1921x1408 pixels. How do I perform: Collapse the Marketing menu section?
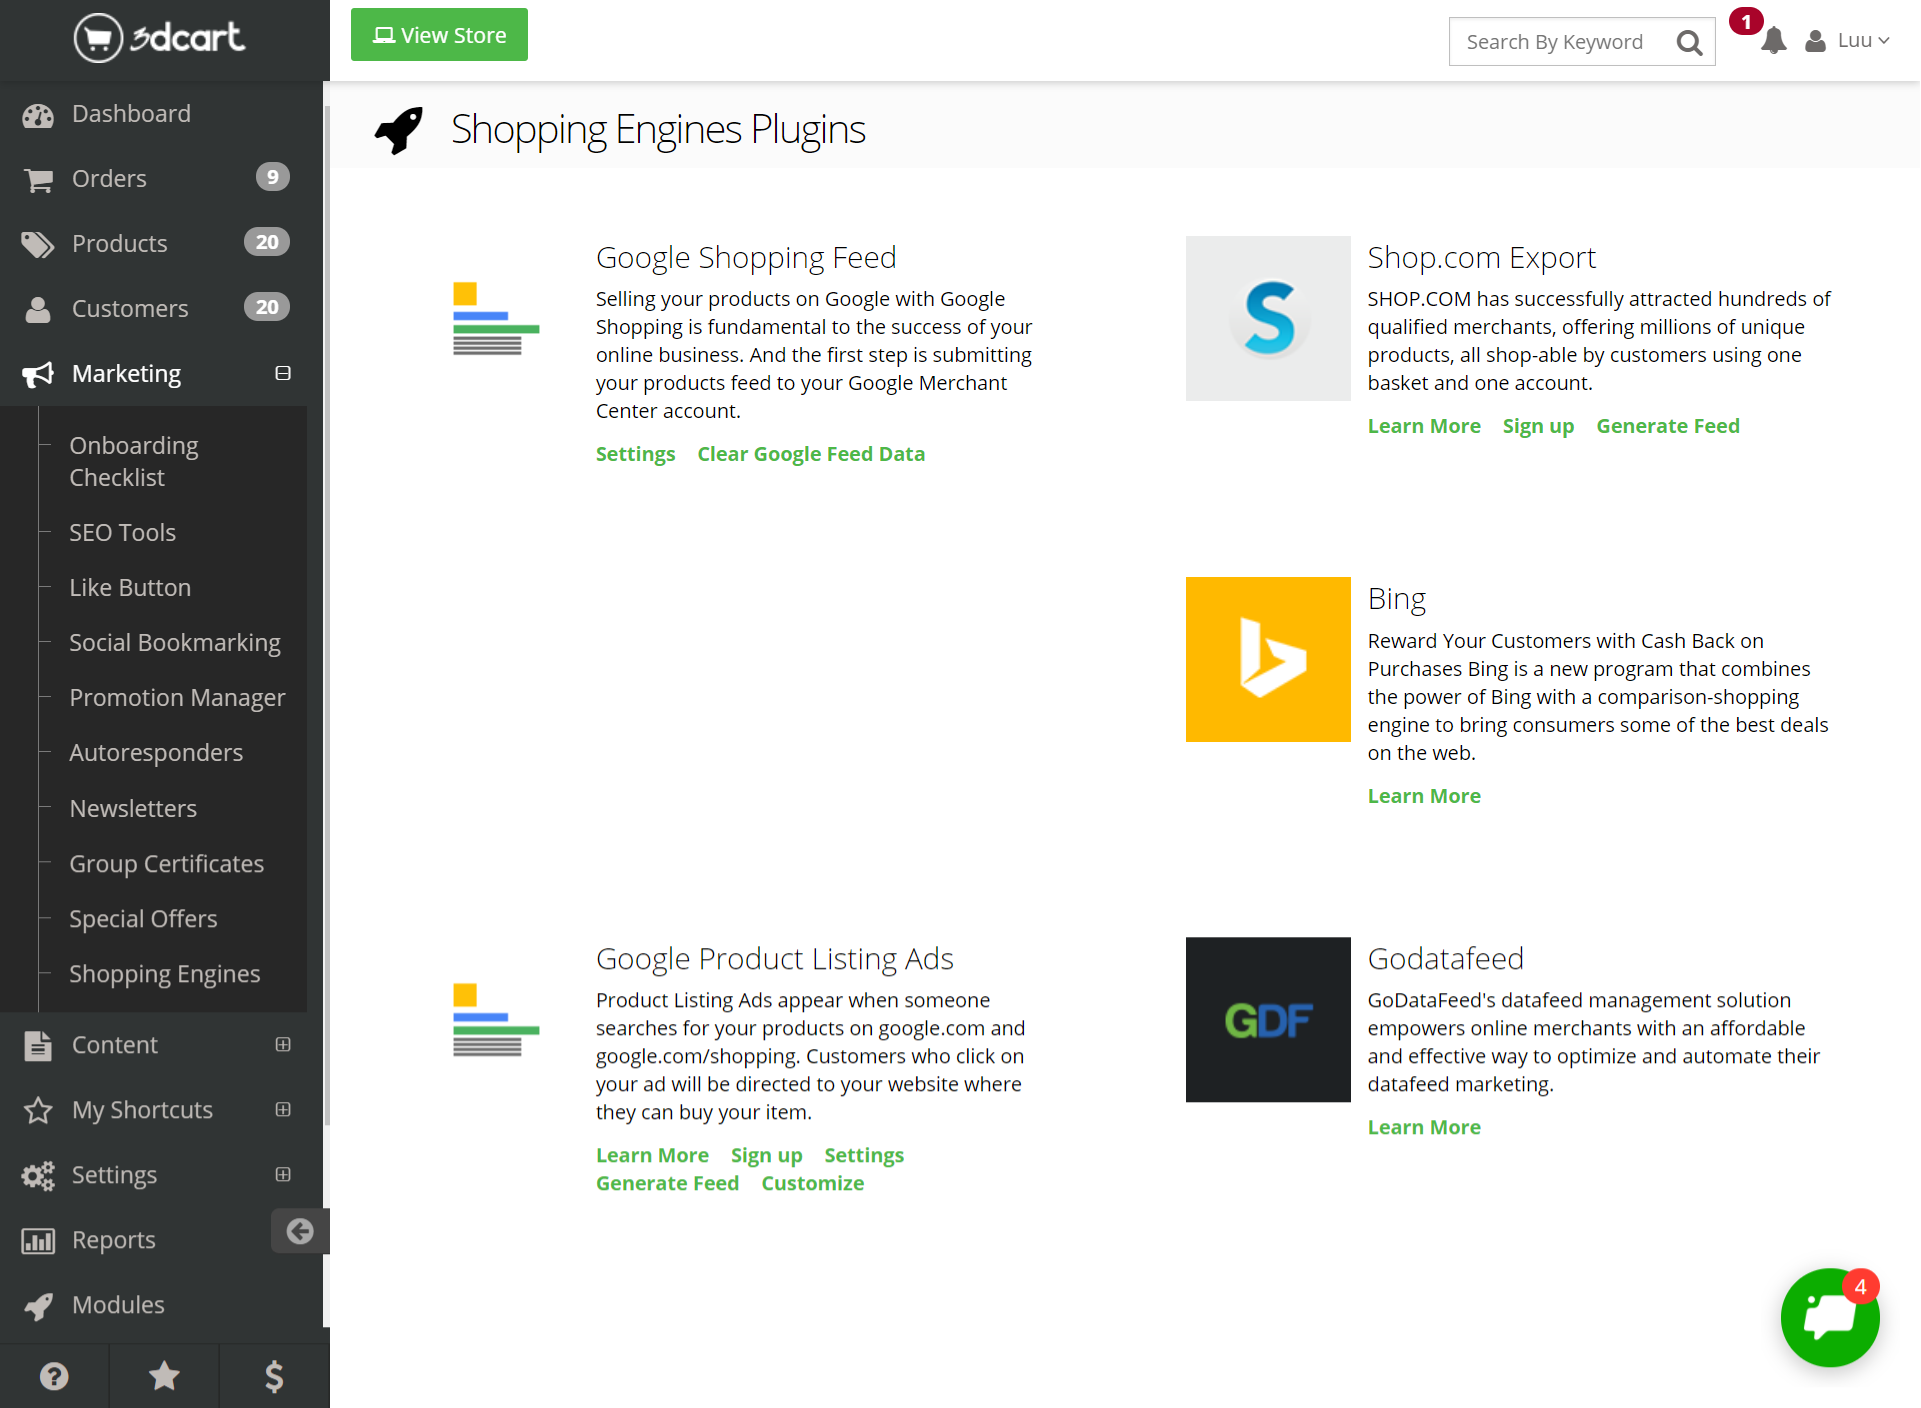(283, 373)
